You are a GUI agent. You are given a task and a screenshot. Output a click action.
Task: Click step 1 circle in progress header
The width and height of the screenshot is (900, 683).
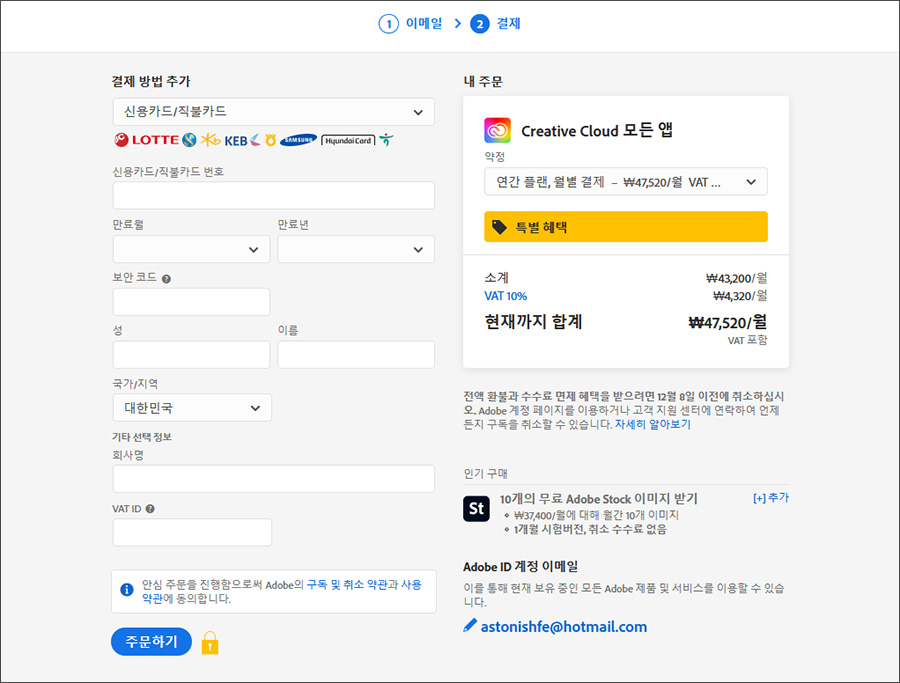click(389, 24)
